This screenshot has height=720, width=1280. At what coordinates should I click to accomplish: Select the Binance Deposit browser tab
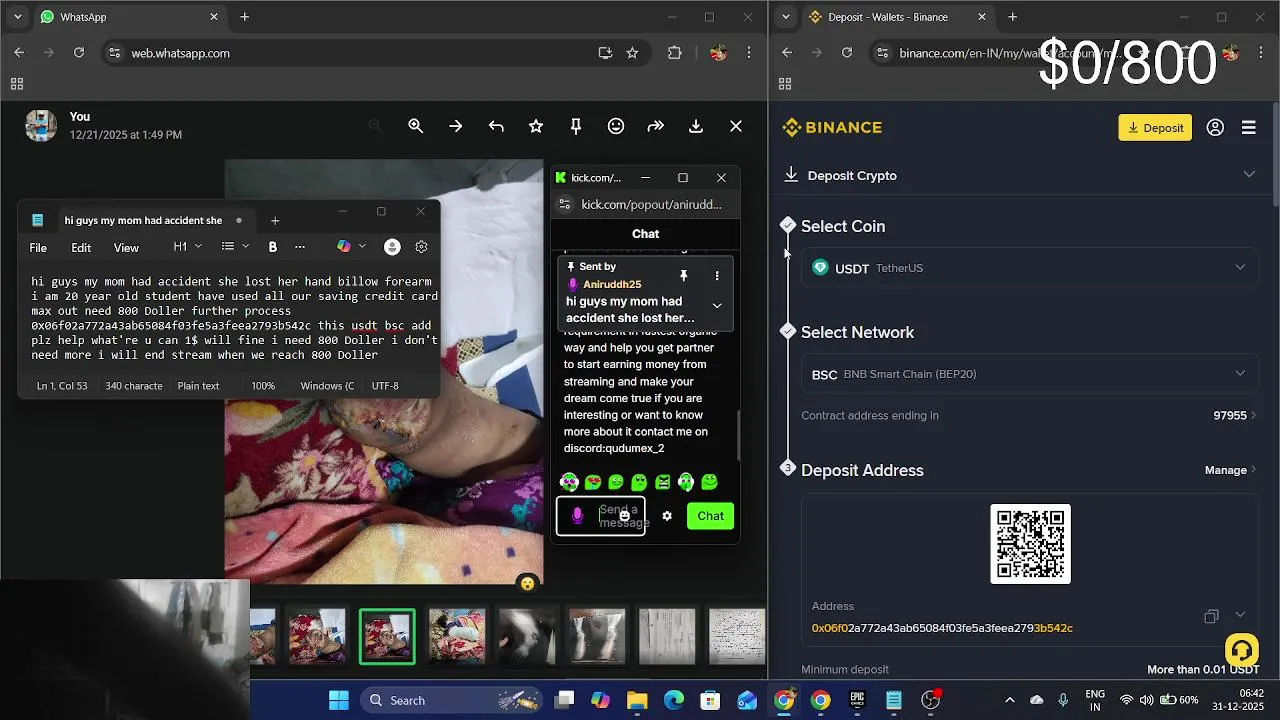point(897,17)
